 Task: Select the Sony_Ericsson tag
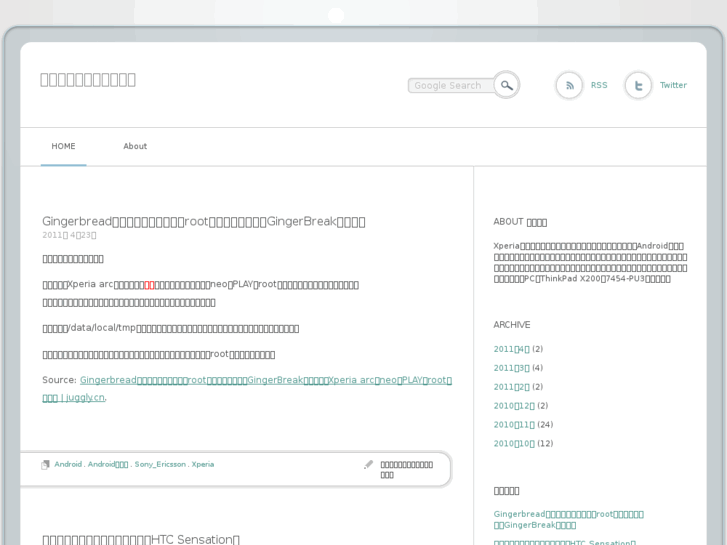160,464
